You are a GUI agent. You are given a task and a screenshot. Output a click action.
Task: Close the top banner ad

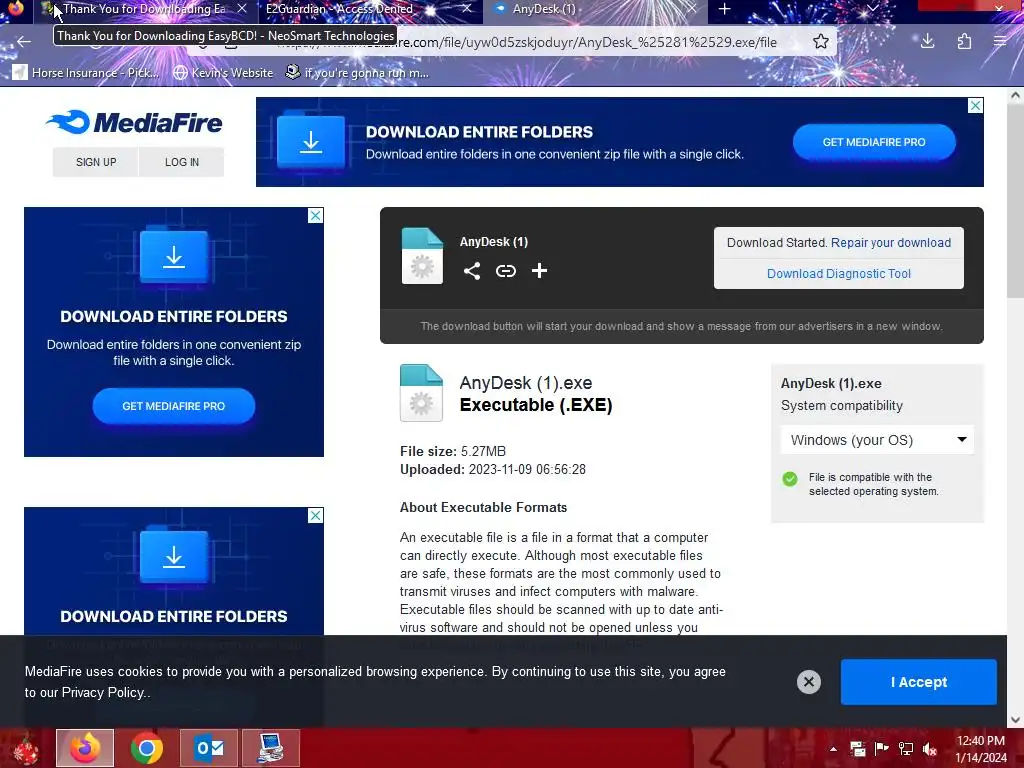975,105
